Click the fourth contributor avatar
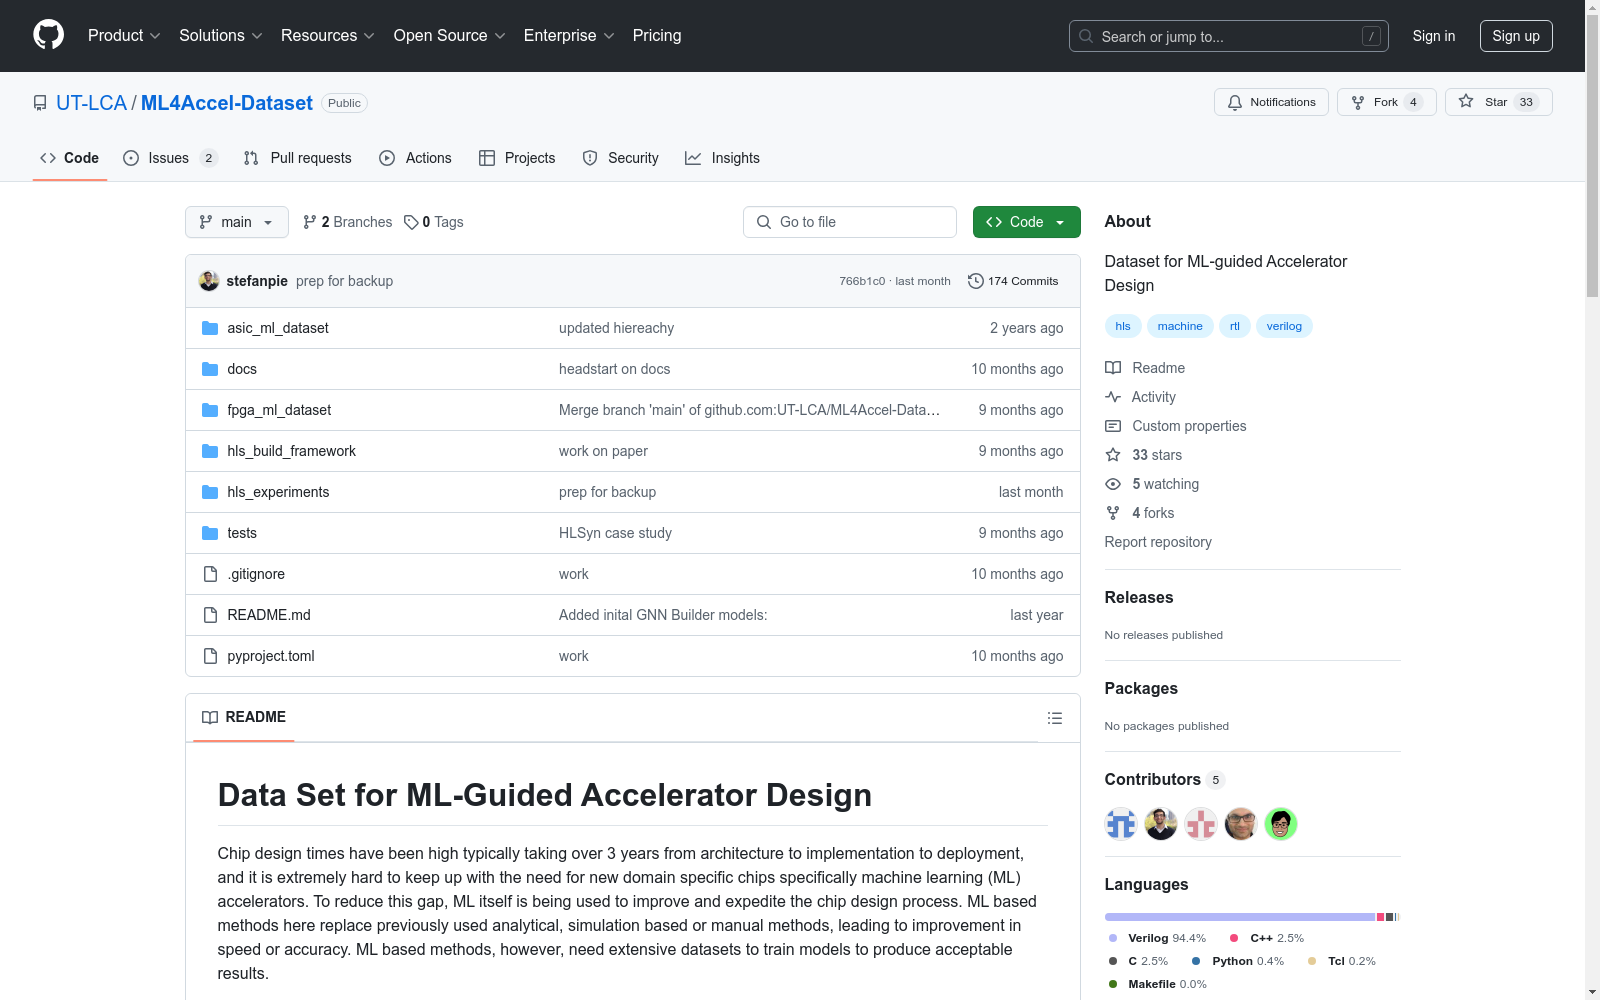 pos(1241,824)
